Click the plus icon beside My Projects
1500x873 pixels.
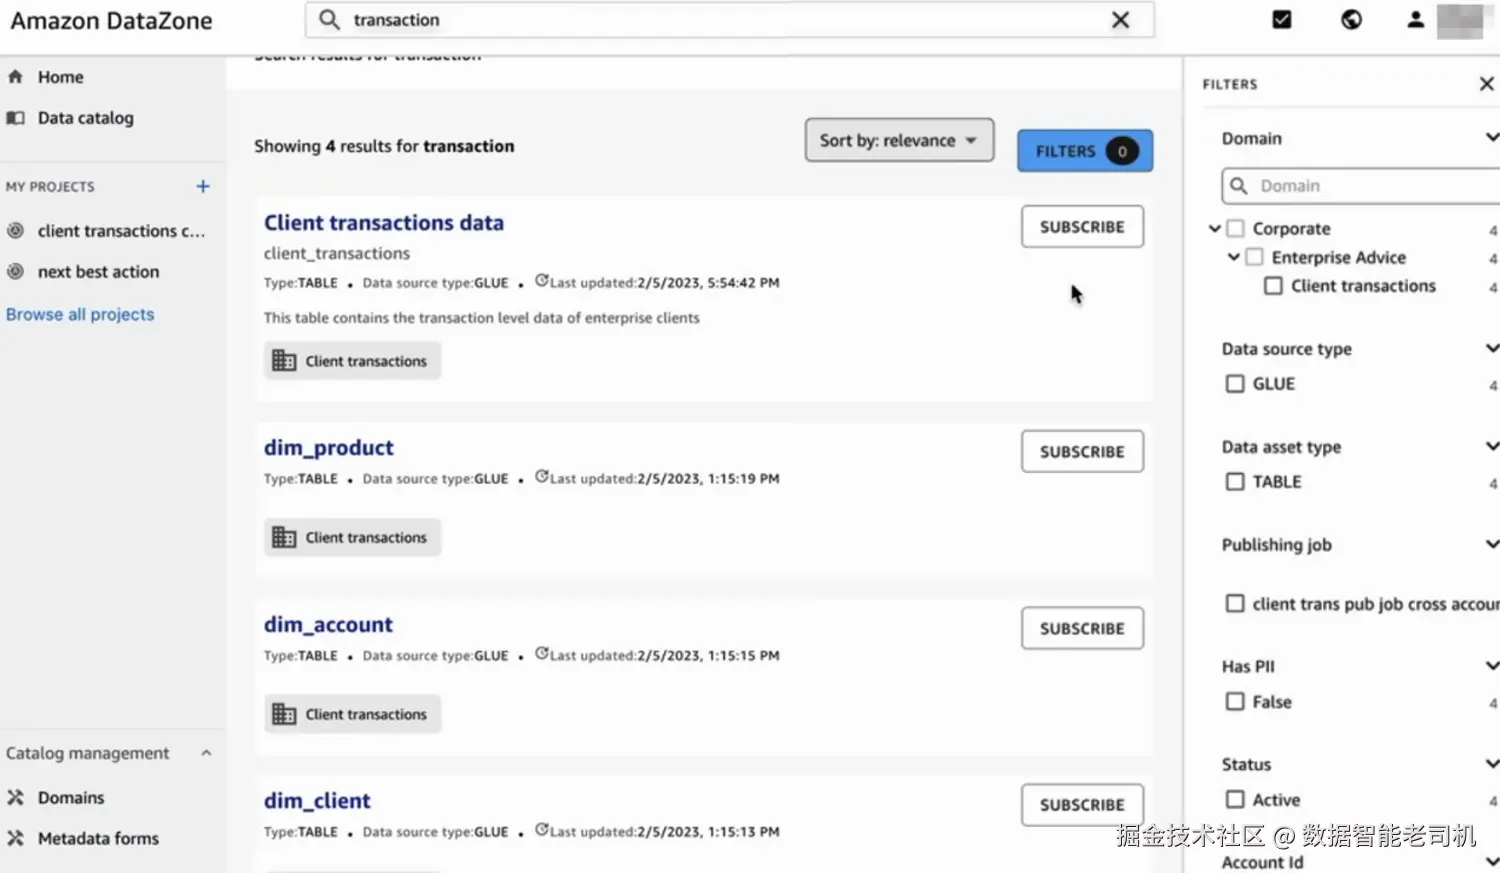click(x=203, y=187)
